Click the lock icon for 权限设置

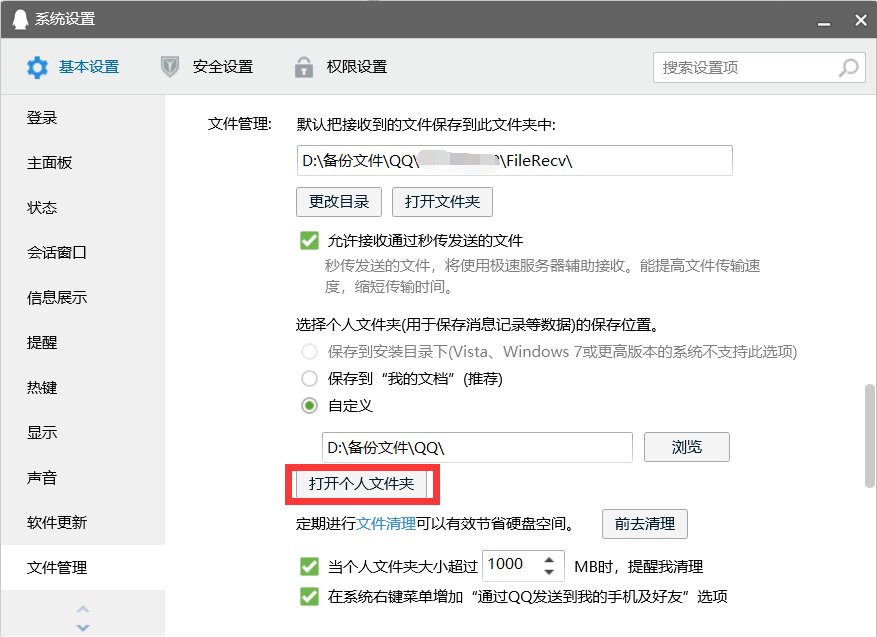[303, 66]
